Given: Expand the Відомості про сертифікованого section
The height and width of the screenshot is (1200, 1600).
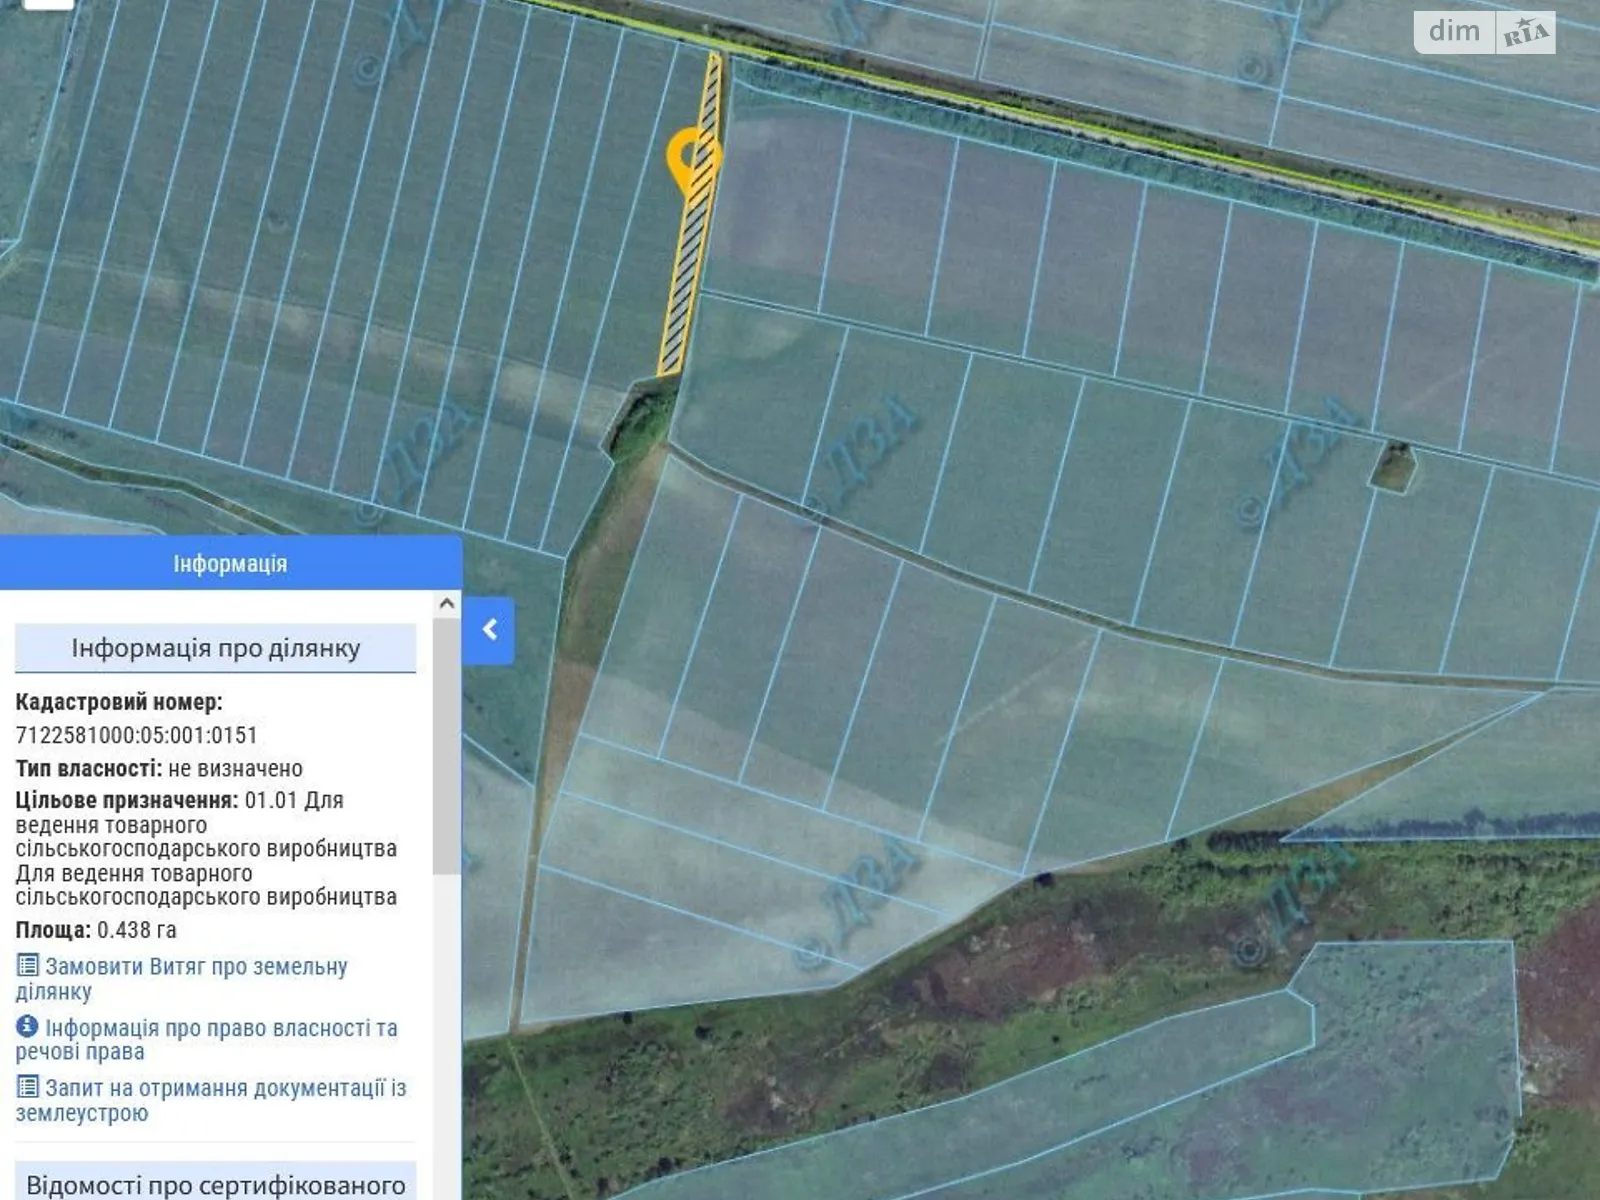Looking at the screenshot, I should (215, 1184).
